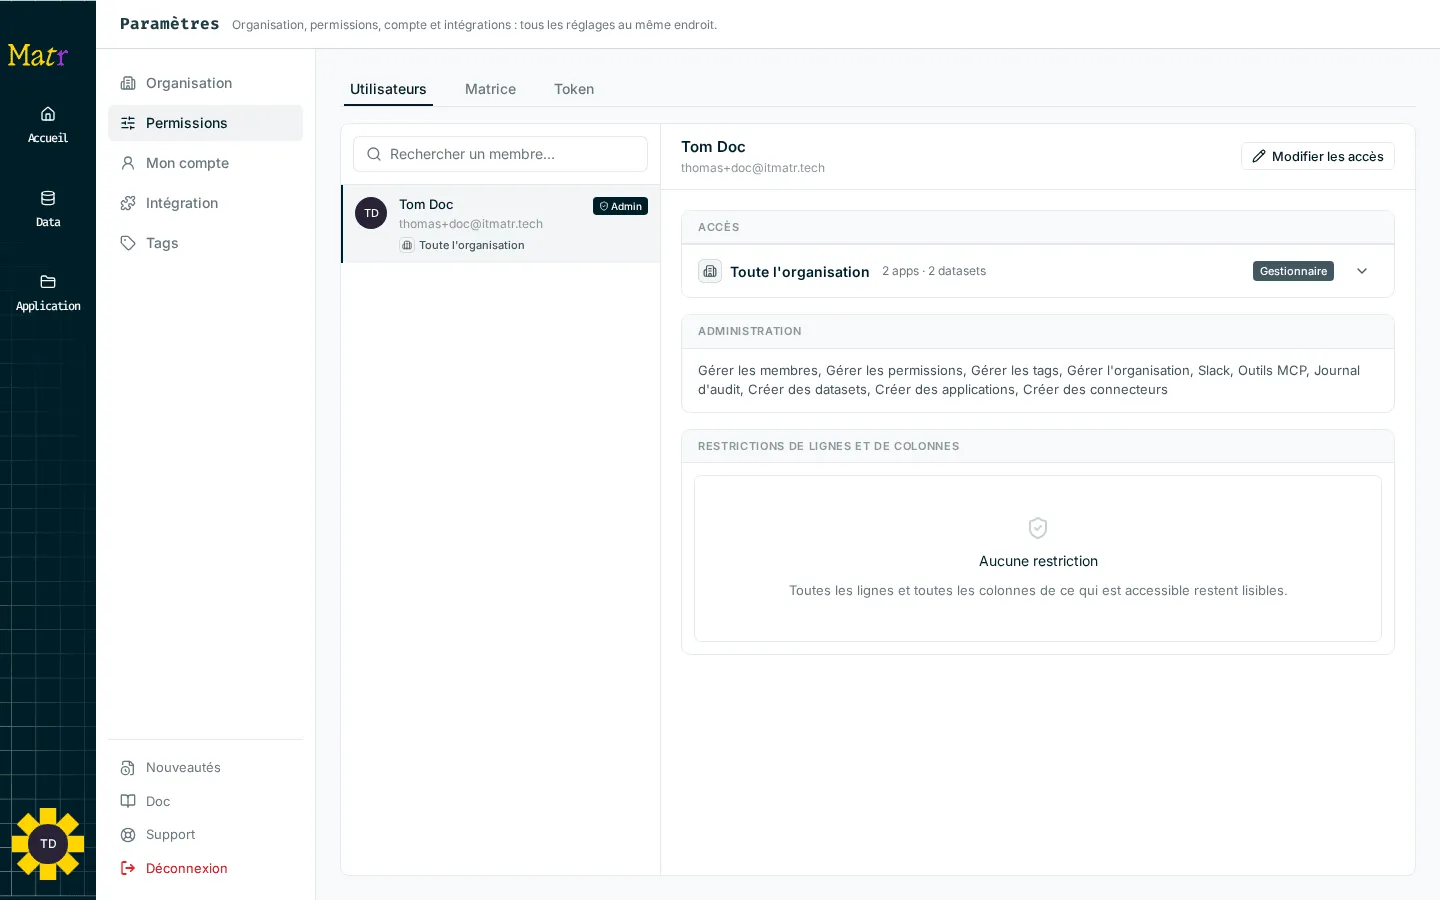Click the building icon beside Toute l'organisation access
The height and width of the screenshot is (900, 1440).
point(710,271)
